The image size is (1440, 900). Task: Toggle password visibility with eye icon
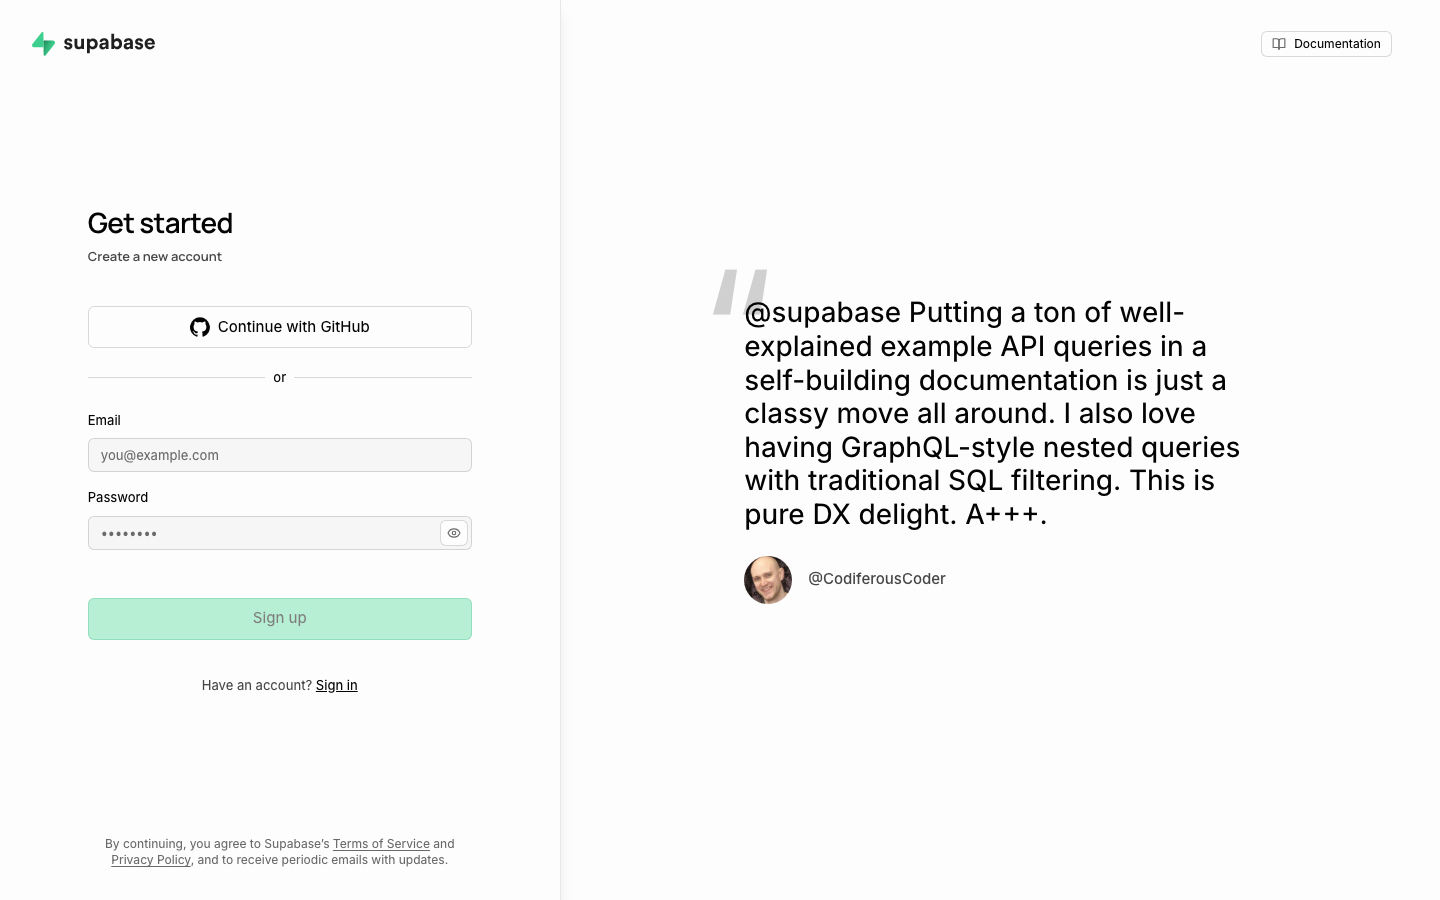coord(454,533)
